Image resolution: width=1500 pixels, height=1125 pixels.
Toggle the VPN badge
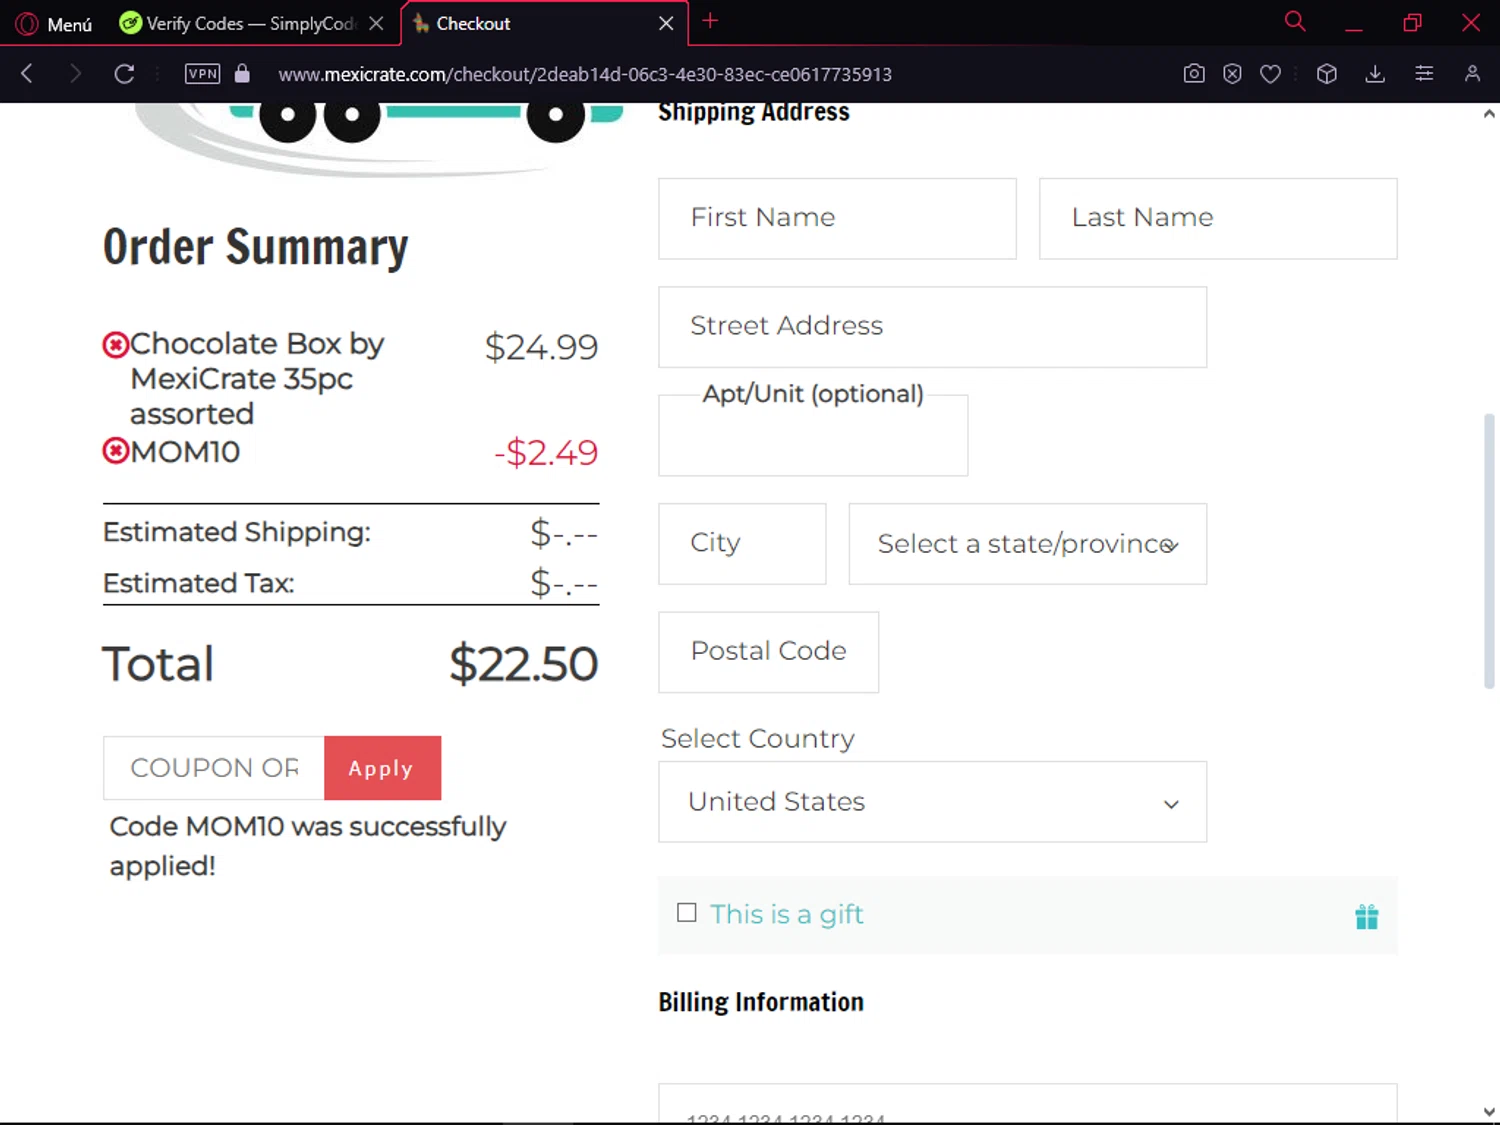pos(203,73)
